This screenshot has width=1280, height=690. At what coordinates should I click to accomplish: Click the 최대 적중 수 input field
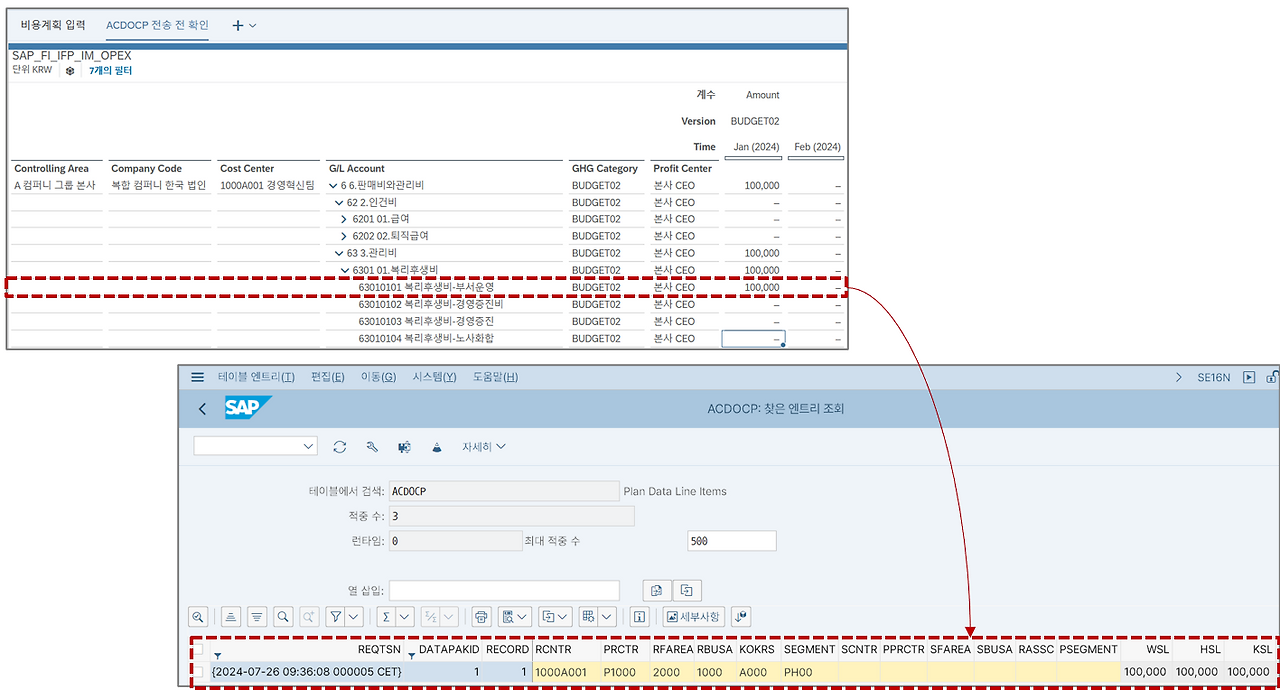[731, 539]
